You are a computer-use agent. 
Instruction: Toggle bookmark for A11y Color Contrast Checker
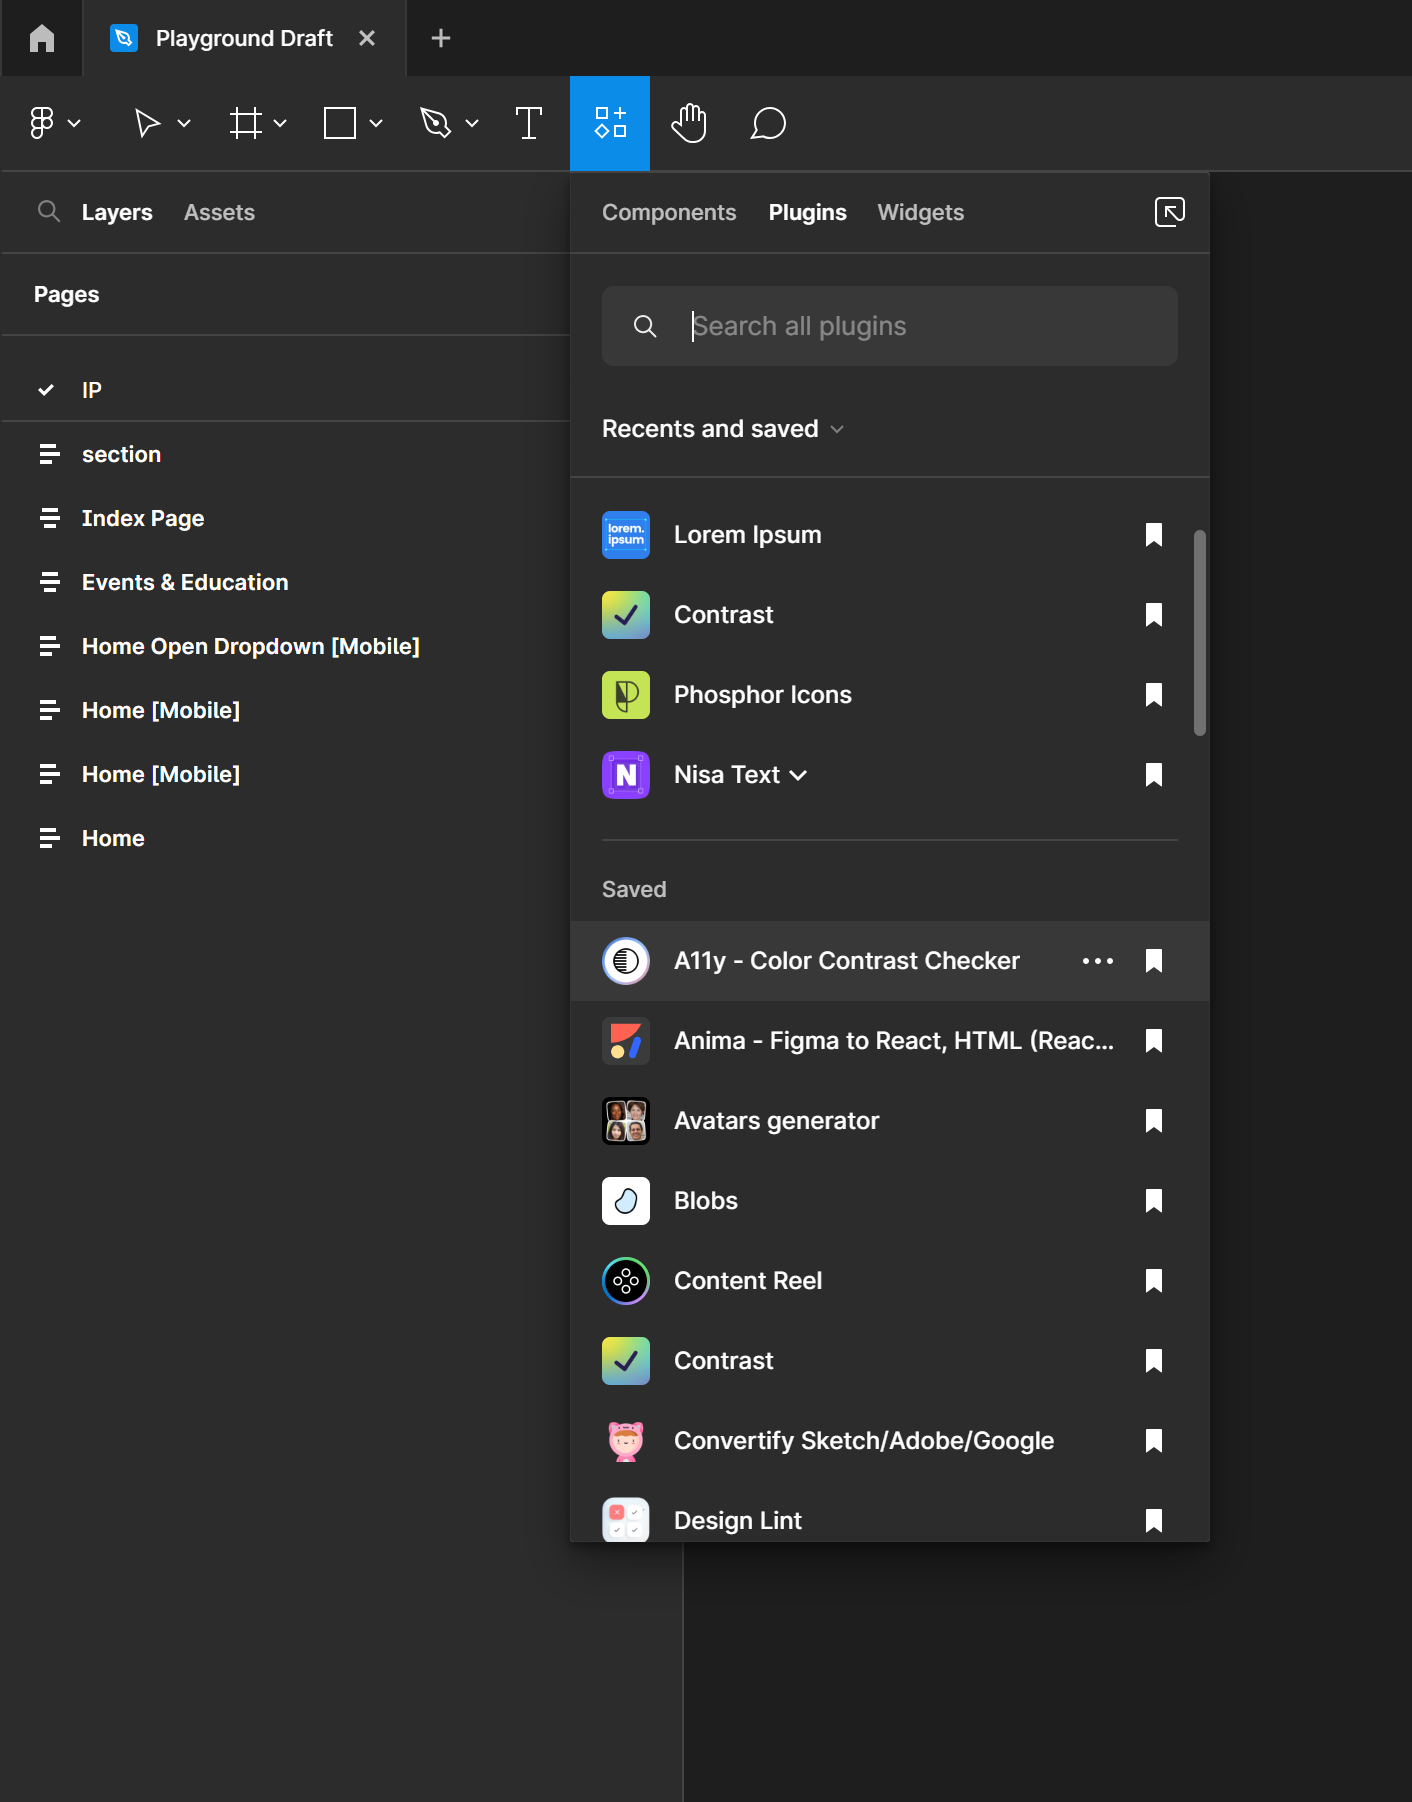tap(1154, 961)
